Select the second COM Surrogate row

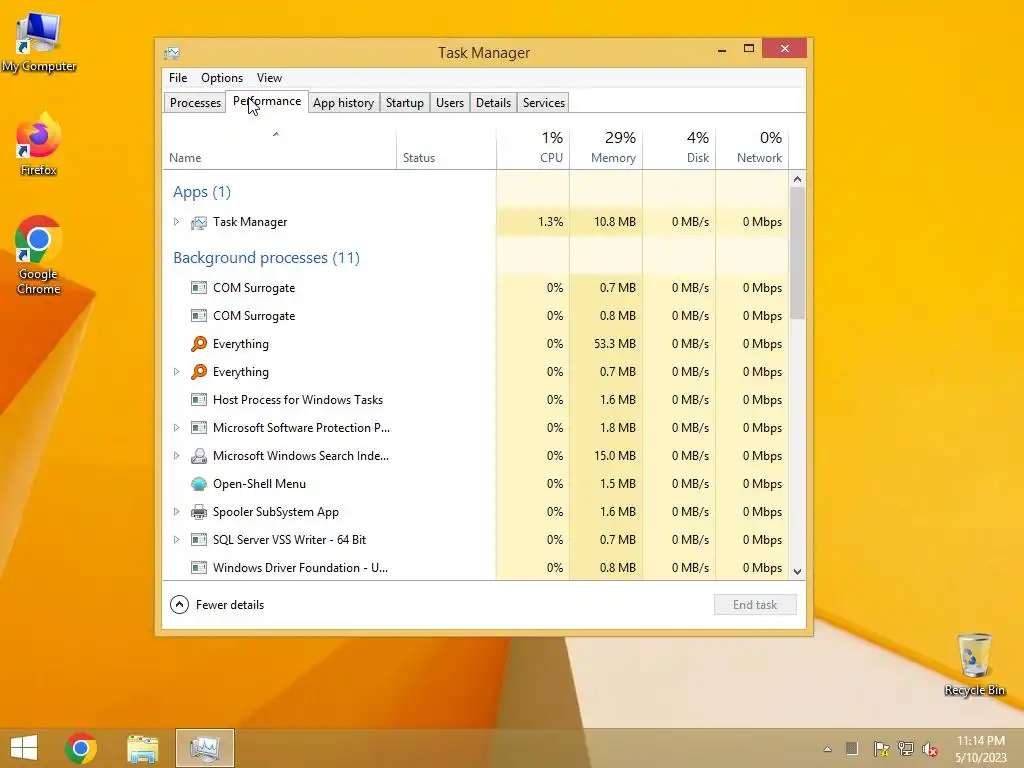point(475,316)
